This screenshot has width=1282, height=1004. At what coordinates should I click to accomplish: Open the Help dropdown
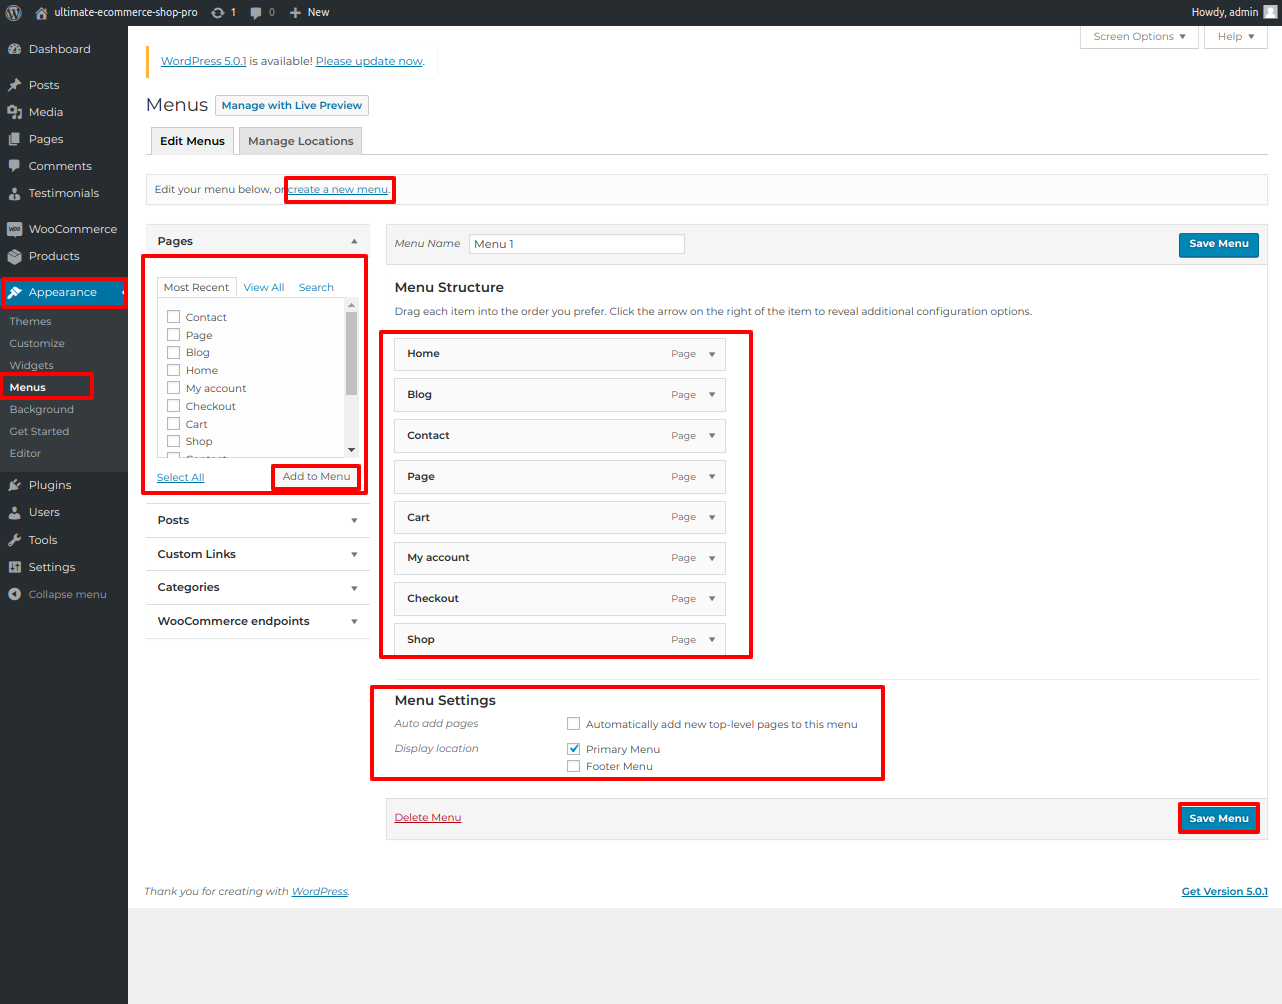1236,37
